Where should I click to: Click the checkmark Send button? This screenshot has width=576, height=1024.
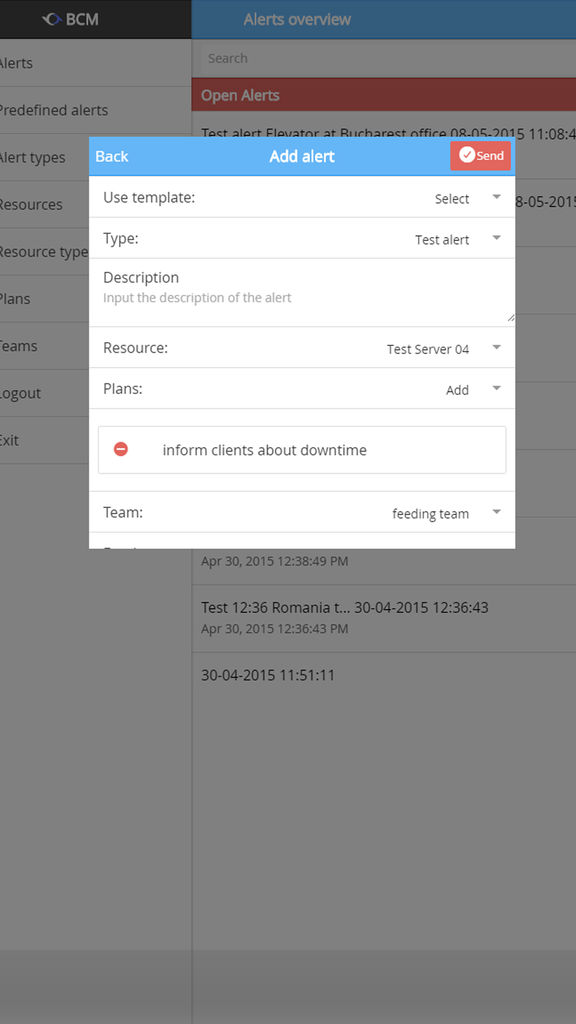[481, 155]
